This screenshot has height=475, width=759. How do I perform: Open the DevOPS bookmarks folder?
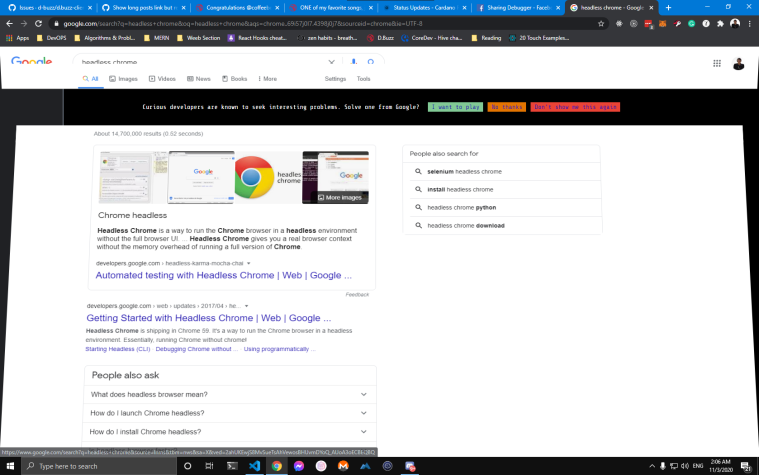[51, 38]
